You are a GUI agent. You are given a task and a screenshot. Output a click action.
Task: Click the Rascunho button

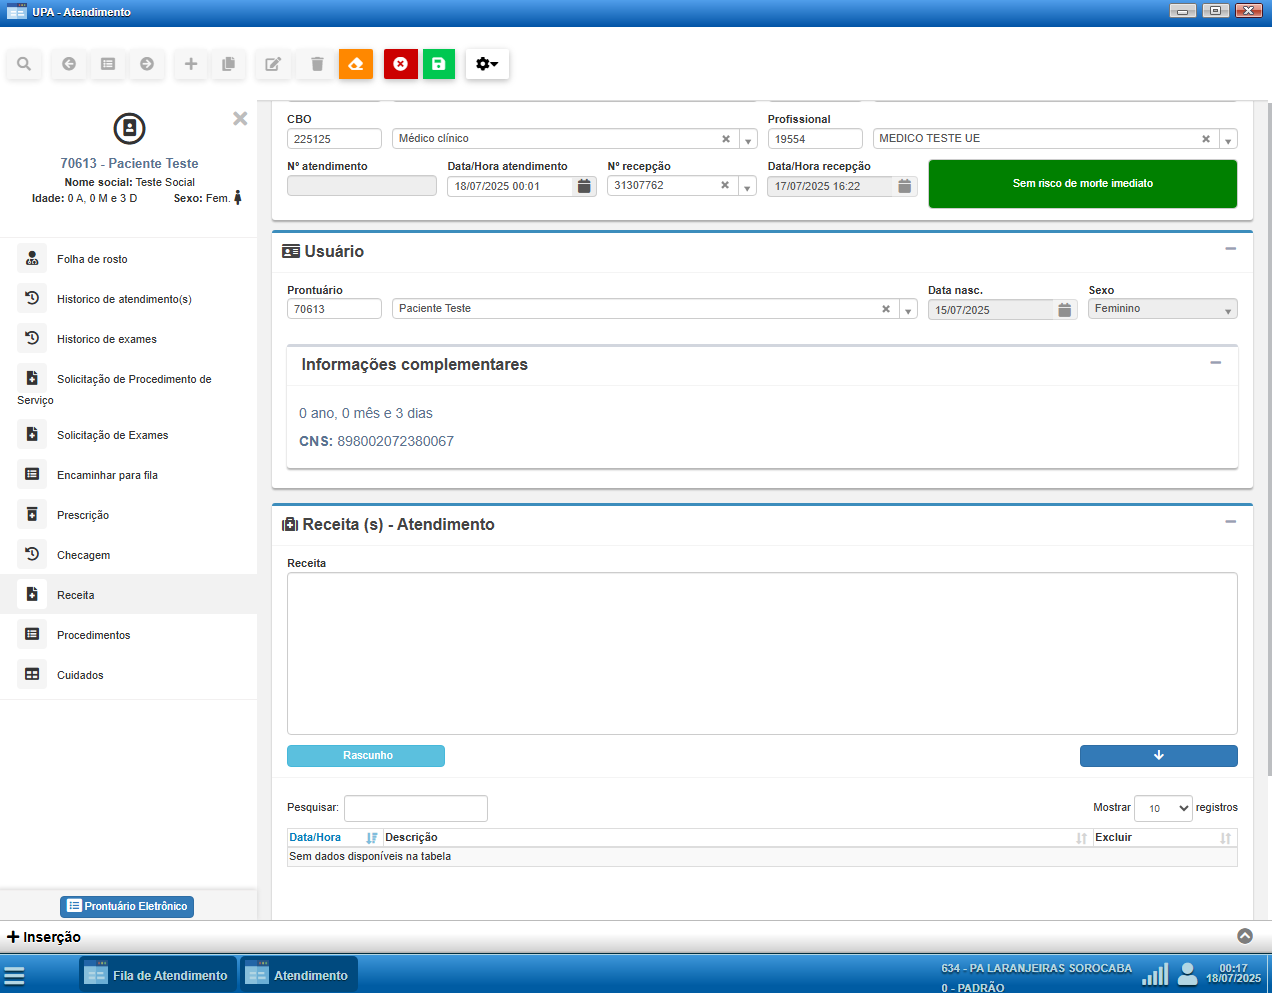[366, 756]
